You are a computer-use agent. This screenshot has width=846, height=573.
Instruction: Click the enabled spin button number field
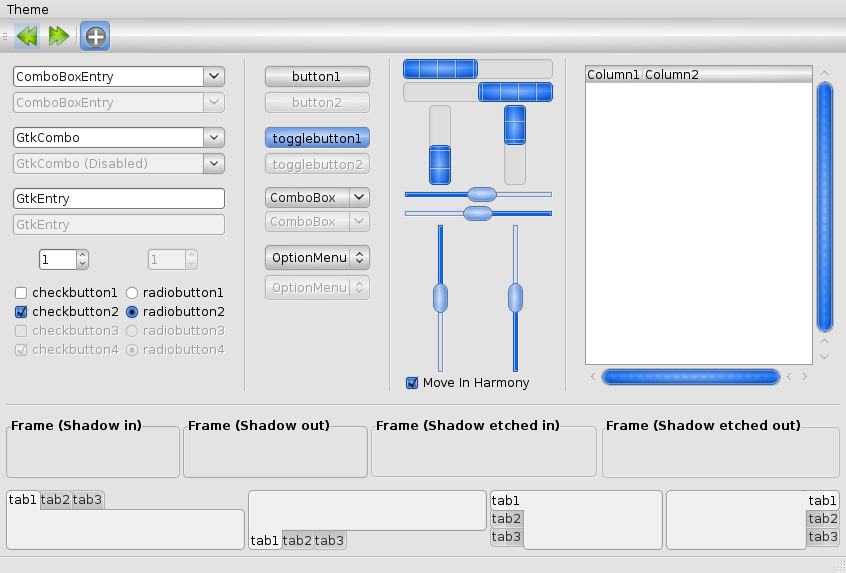pyautogui.click(x=58, y=260)
